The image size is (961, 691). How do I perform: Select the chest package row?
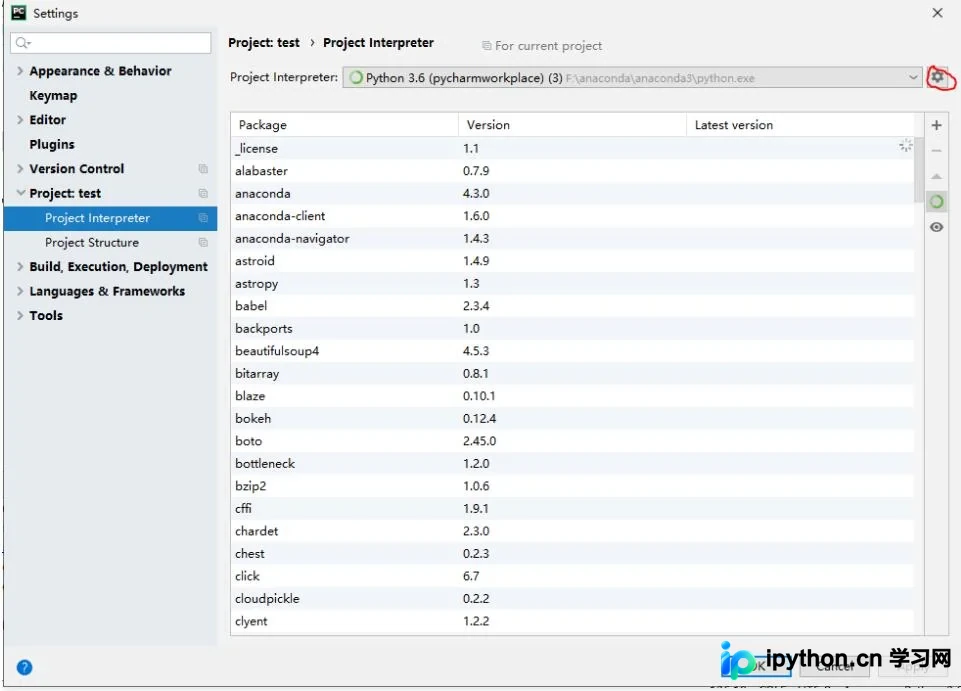pyautogui.click(x=572, y=553)
